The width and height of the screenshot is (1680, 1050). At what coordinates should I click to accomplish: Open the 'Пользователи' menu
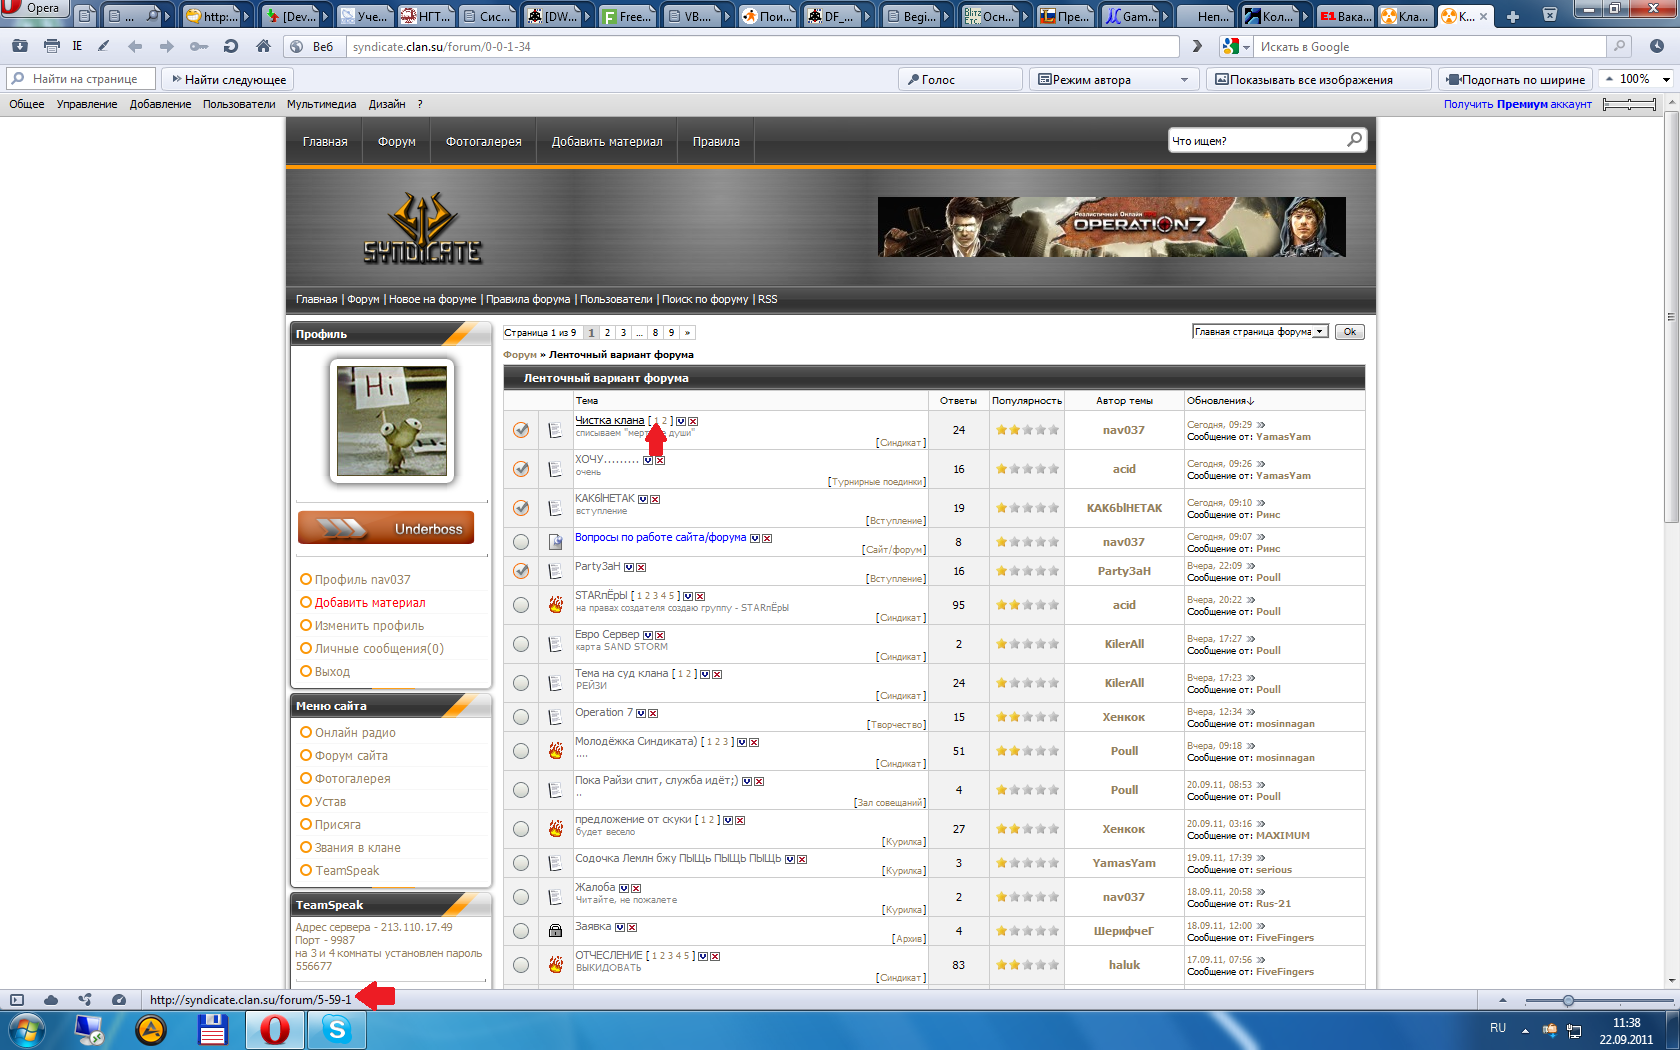(x=239, y=104)
